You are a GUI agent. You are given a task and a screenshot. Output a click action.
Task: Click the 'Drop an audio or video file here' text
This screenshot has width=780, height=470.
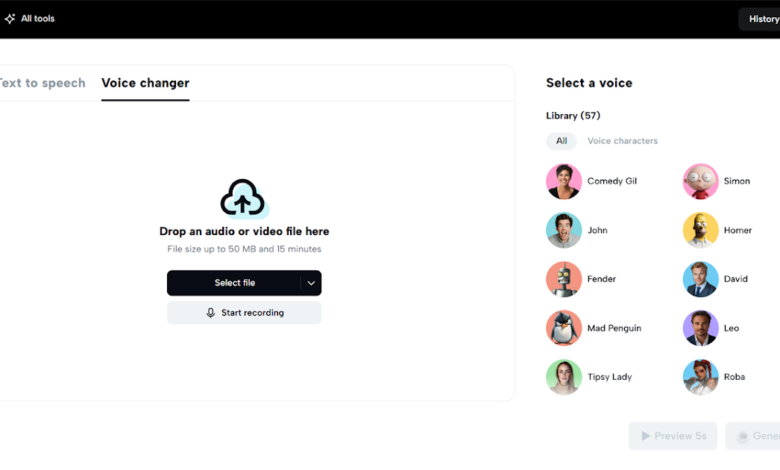(x=244, y=231)
